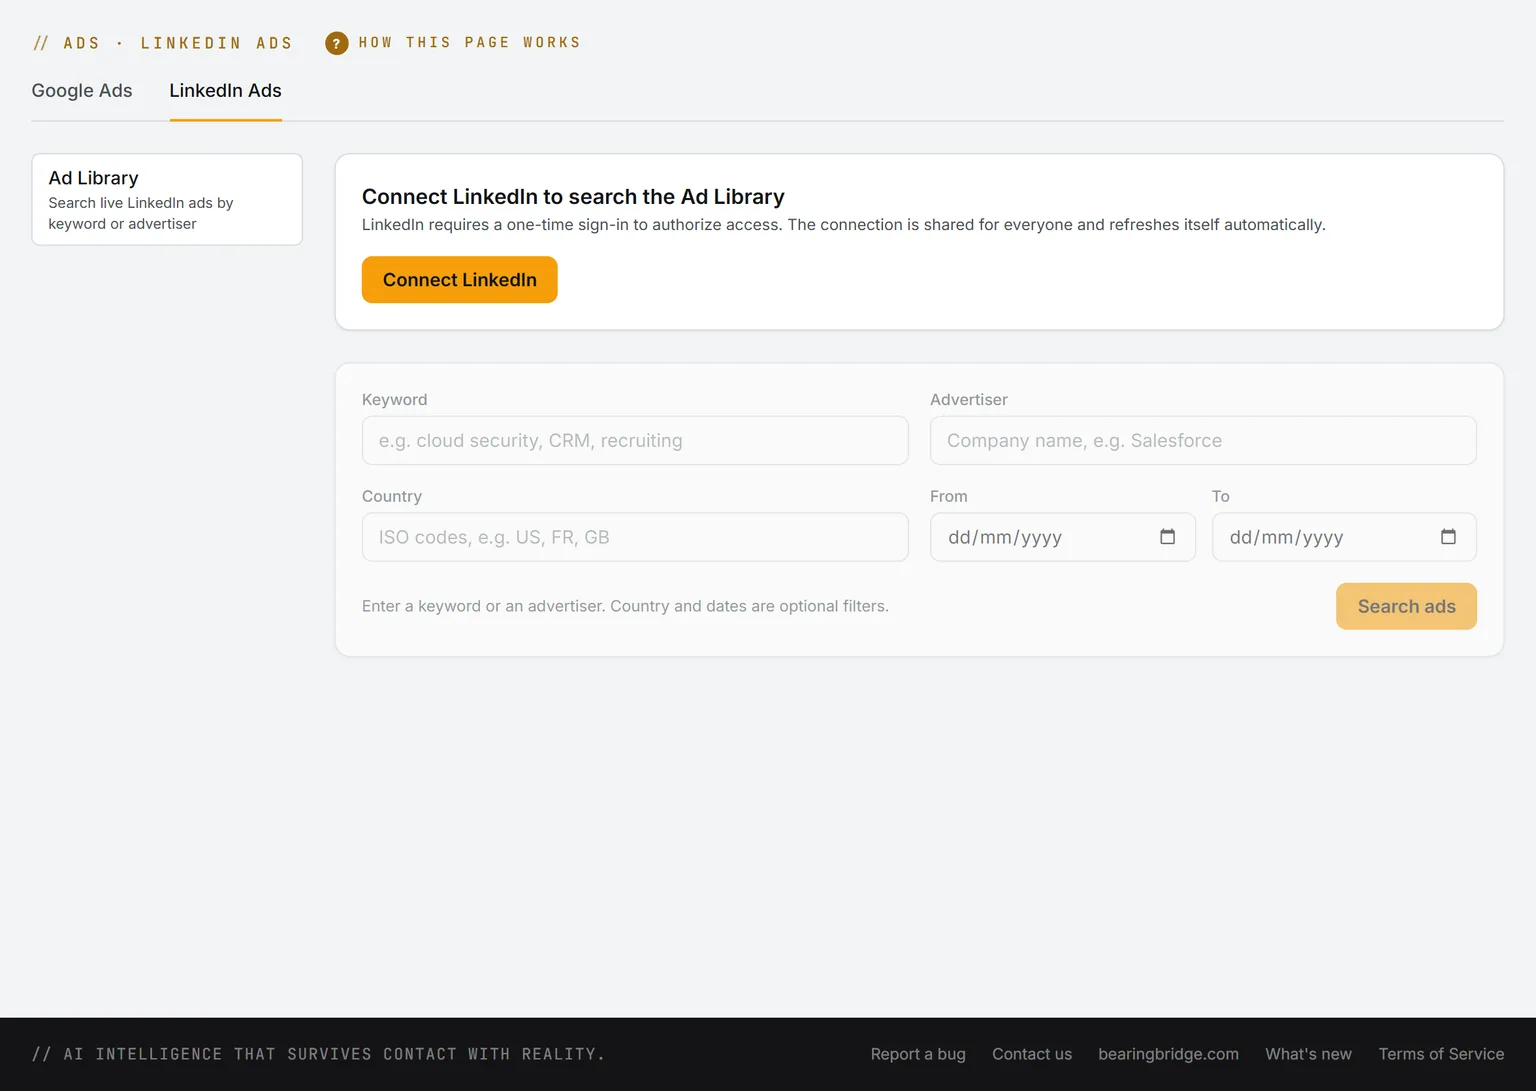Visit the bearingbridge.com footer link
This screenshot has width=1536, height=1091.
tap(1168, 1054)
